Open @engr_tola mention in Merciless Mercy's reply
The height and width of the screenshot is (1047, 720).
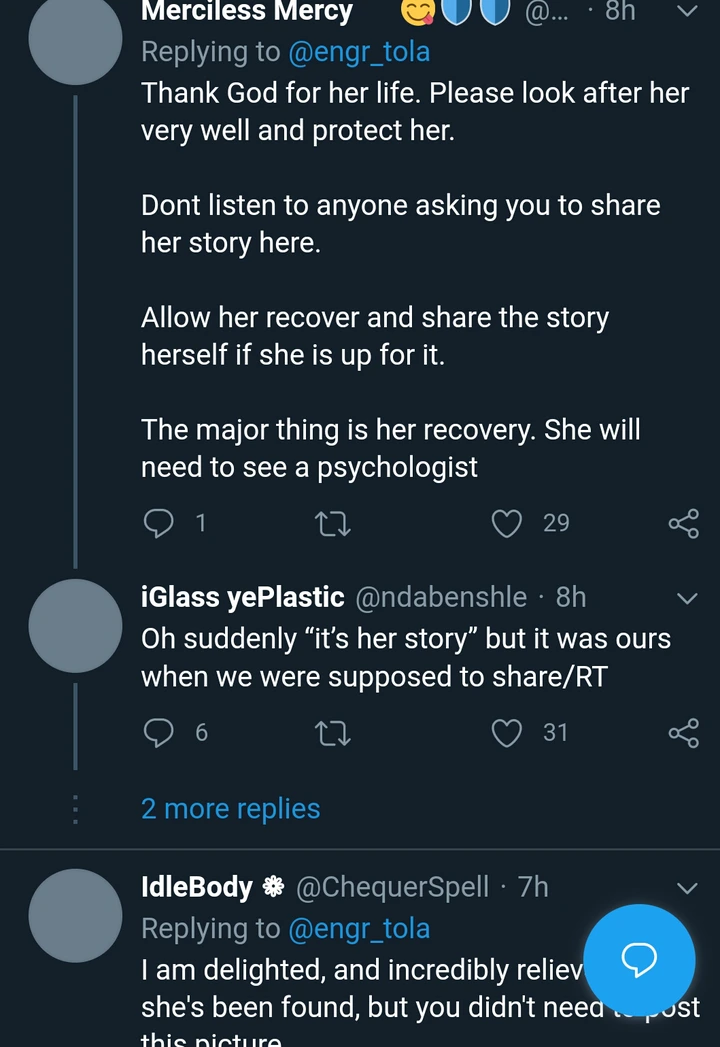359,51
